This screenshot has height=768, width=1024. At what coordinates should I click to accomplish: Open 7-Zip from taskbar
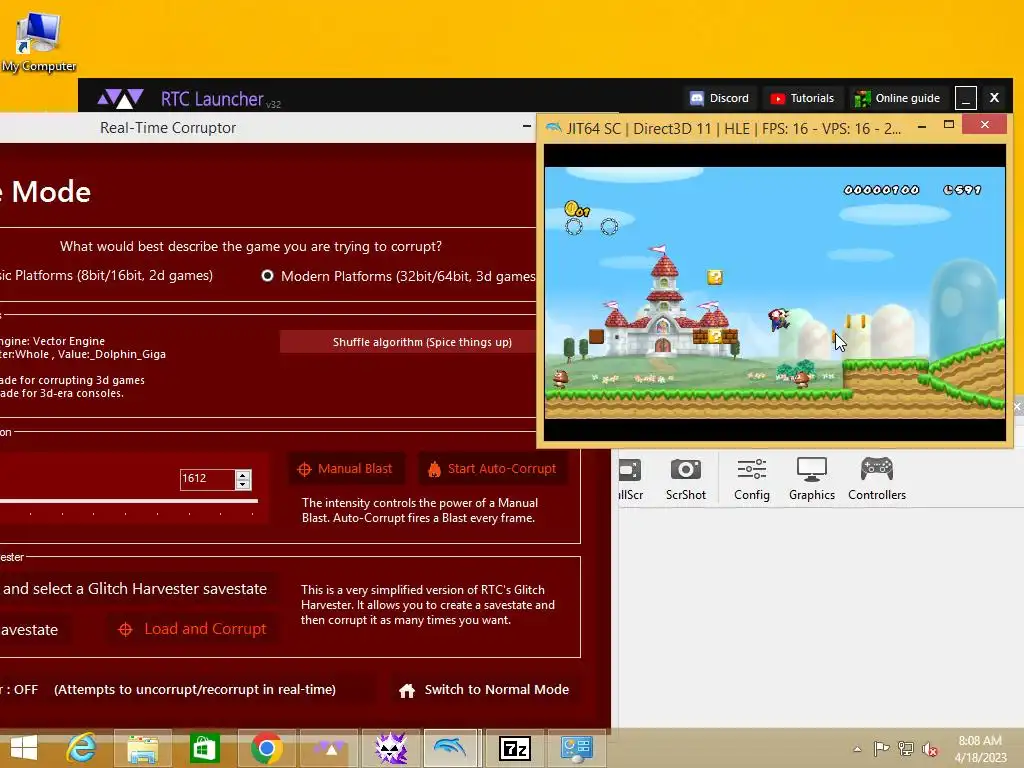(x=515, y=748)
